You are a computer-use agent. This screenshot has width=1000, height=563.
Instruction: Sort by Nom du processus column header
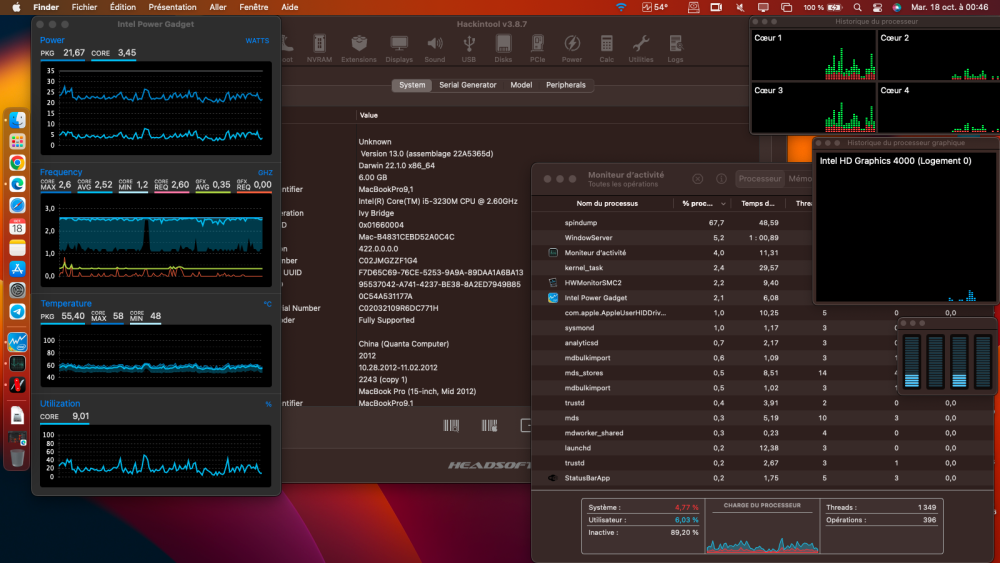click(x=607, y=203)
